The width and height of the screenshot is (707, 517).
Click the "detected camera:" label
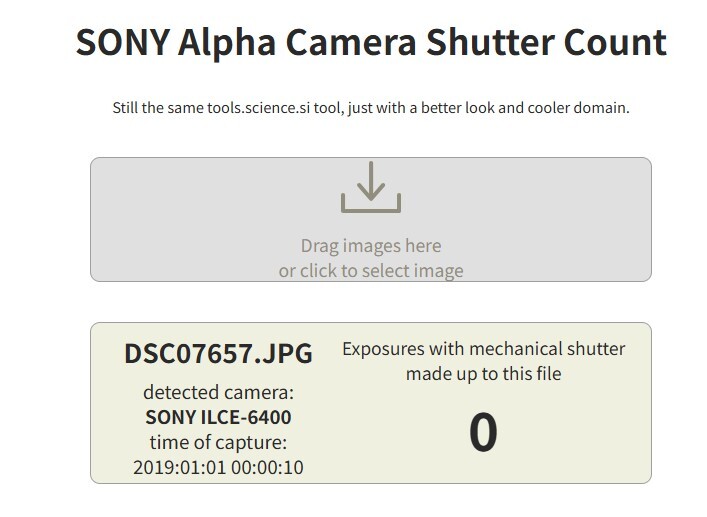coord(218,392)
